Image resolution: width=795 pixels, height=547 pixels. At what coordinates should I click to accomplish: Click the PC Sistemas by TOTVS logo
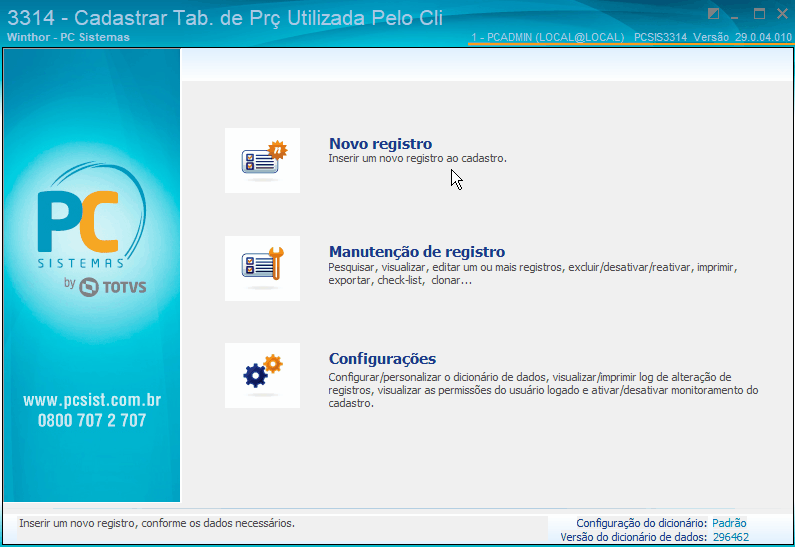pos(92,229)
